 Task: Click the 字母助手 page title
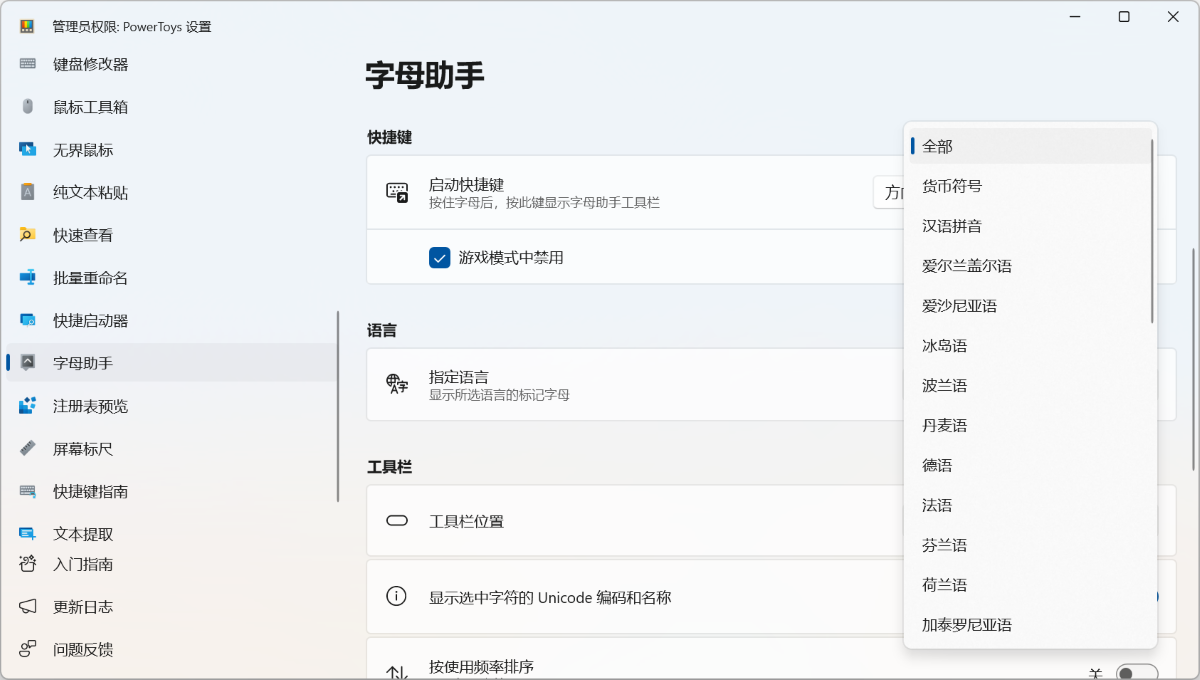click(x=426, y=75)
